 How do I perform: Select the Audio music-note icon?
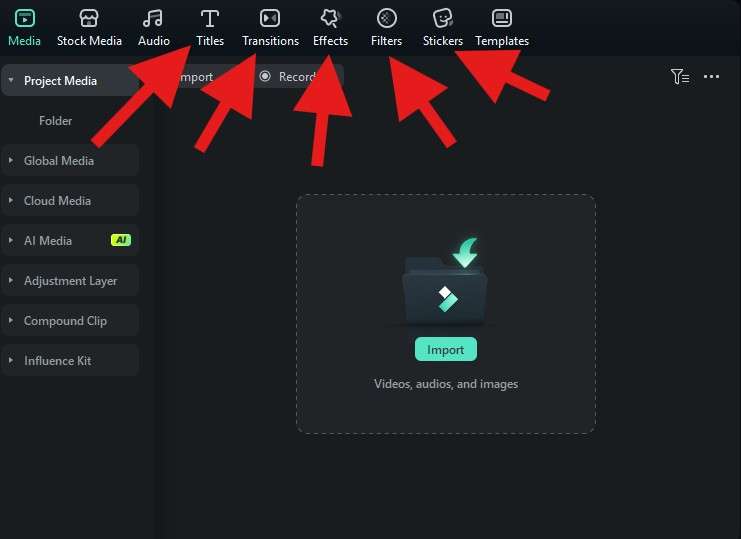point(153,18)
